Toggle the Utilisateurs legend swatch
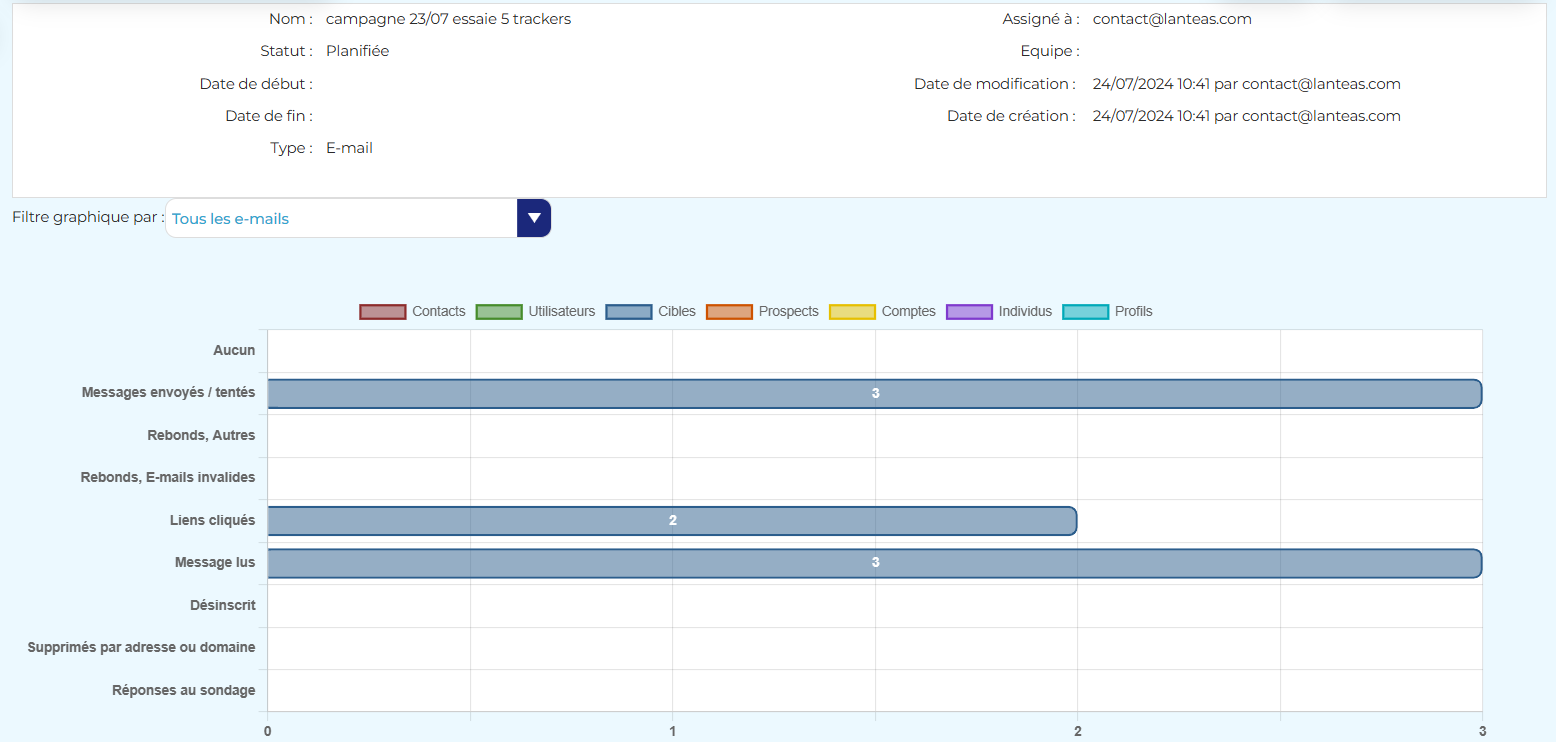Viewport: 1556px width, 742px height. [499, 312]
